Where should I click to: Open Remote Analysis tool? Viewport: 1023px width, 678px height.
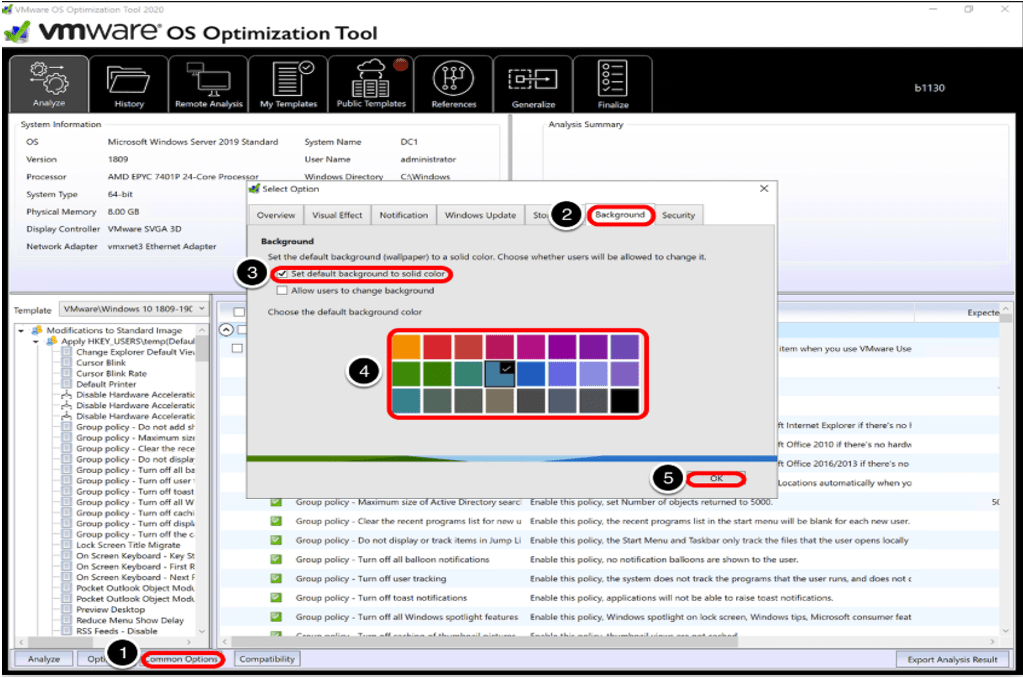click(x=208, y=84)
